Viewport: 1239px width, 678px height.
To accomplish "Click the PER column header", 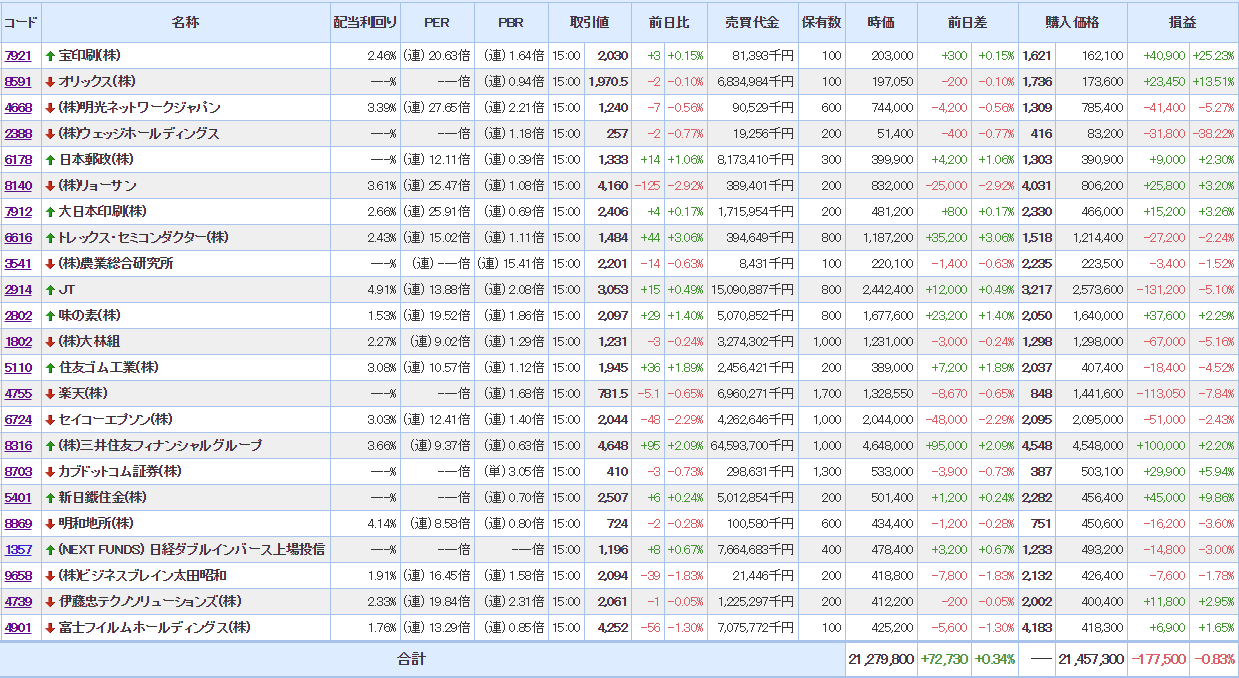I will 437,22.
